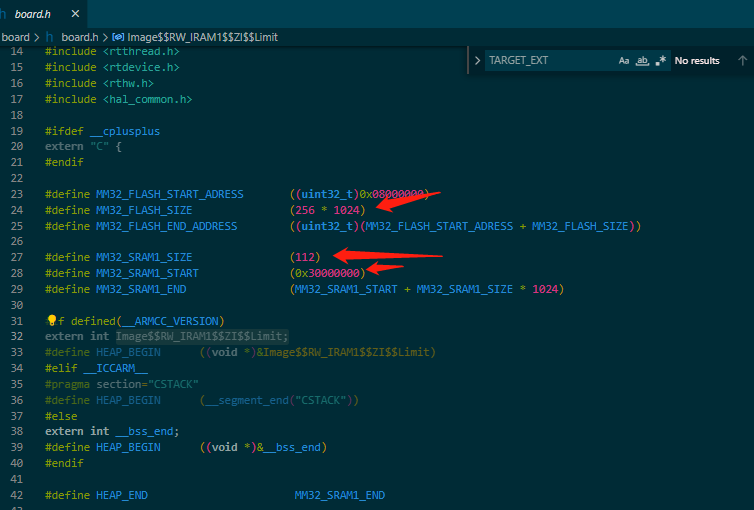This screenshot has height=510, width=754.
Task: Click MM32_SRAM1_END value on line 42
Action: coord(339,495)
